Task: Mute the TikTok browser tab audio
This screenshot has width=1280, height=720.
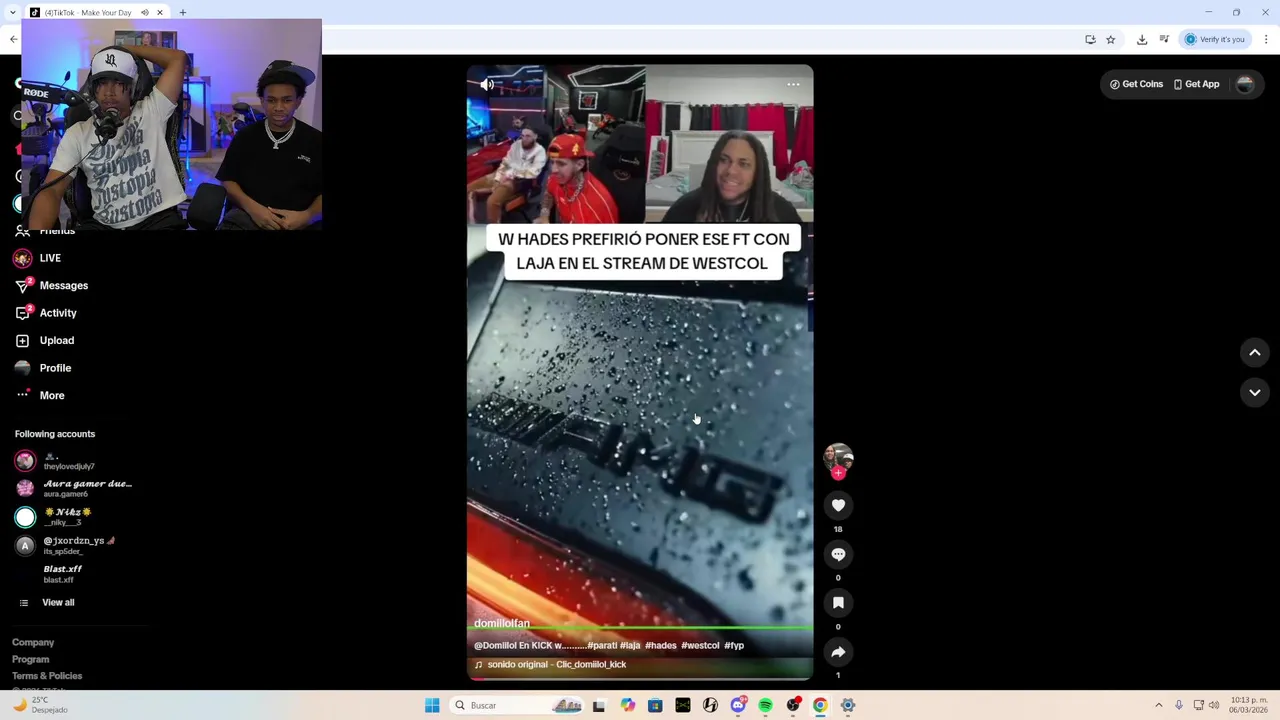Action: click(x=144, y=13)
